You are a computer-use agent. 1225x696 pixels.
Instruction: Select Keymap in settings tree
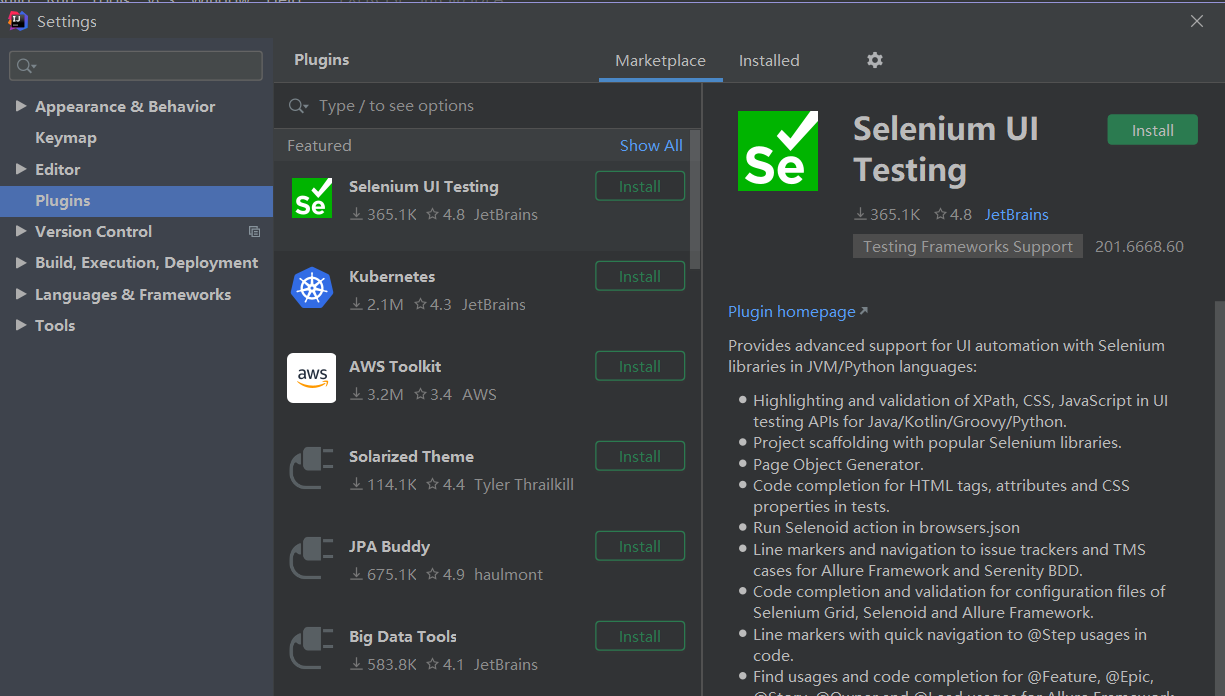(66, 138)
